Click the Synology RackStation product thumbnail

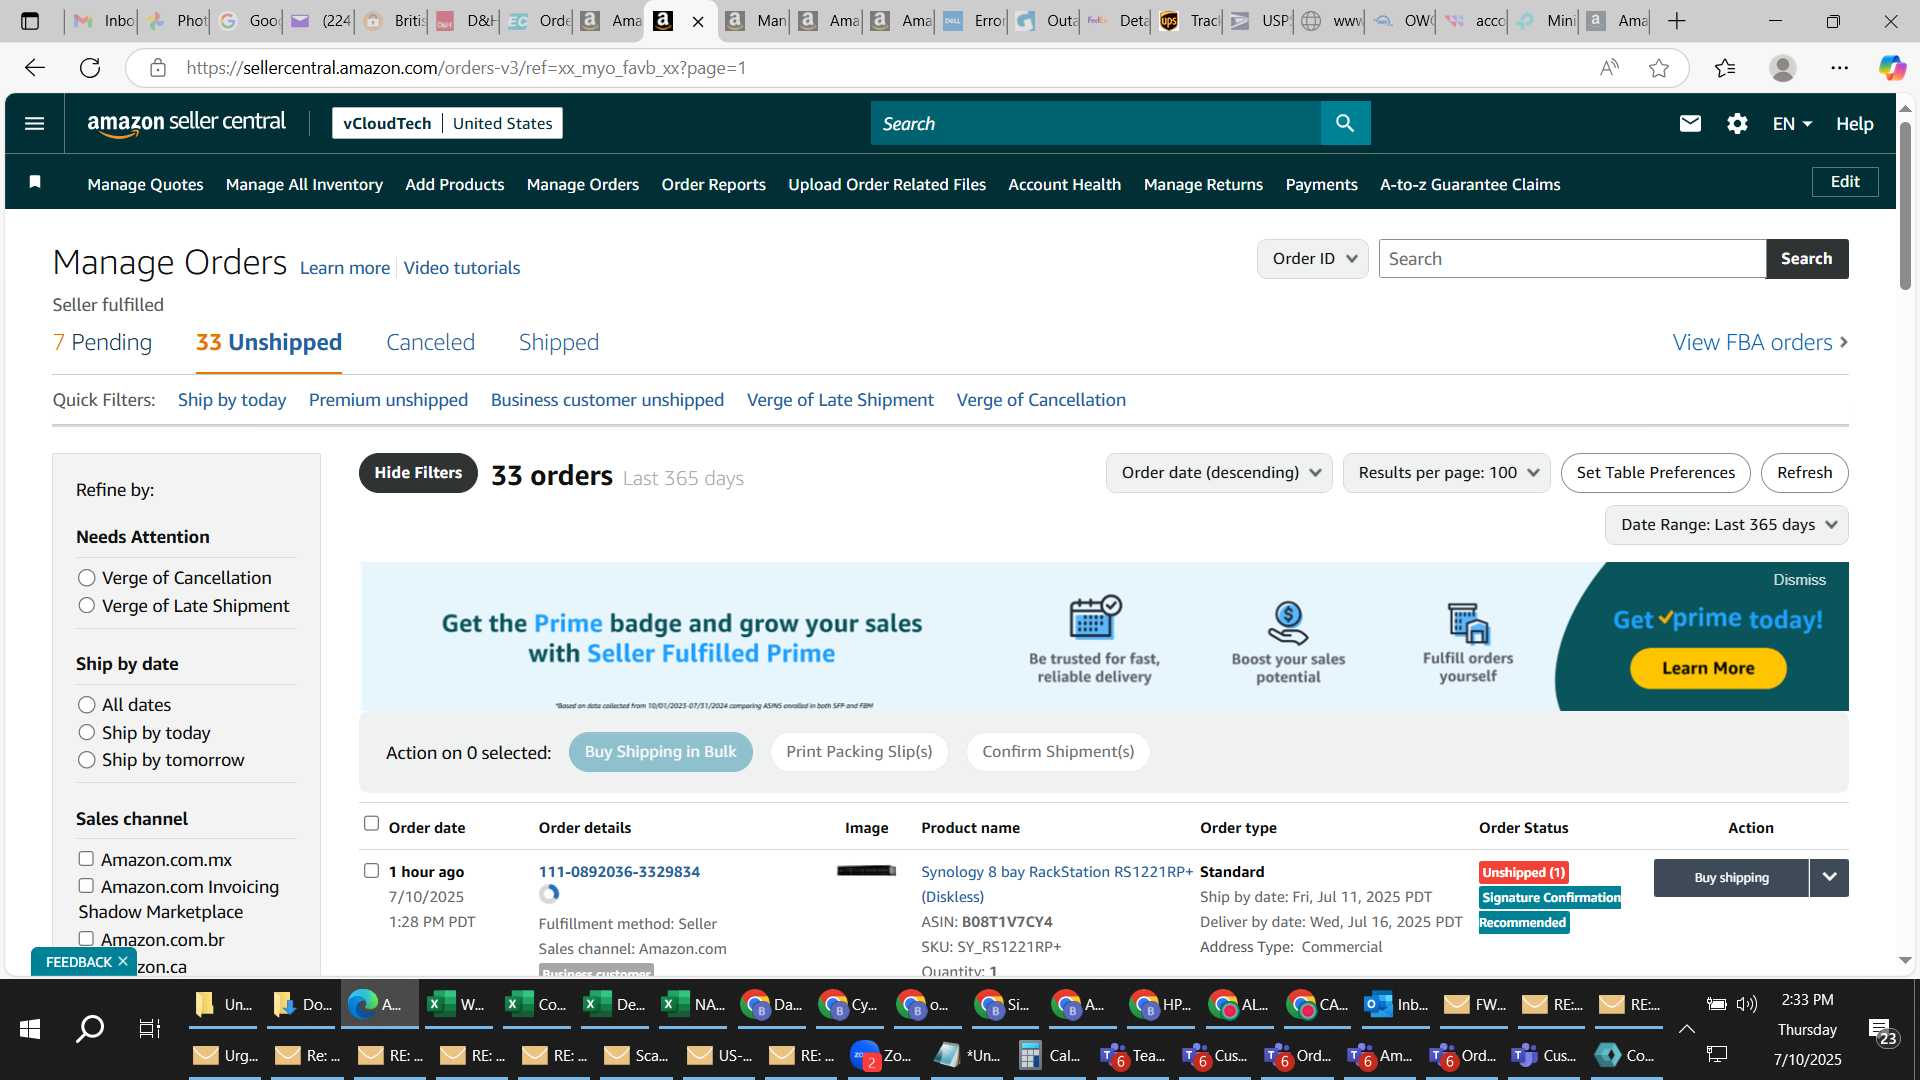pyautogui.click(x=866, y=871)
